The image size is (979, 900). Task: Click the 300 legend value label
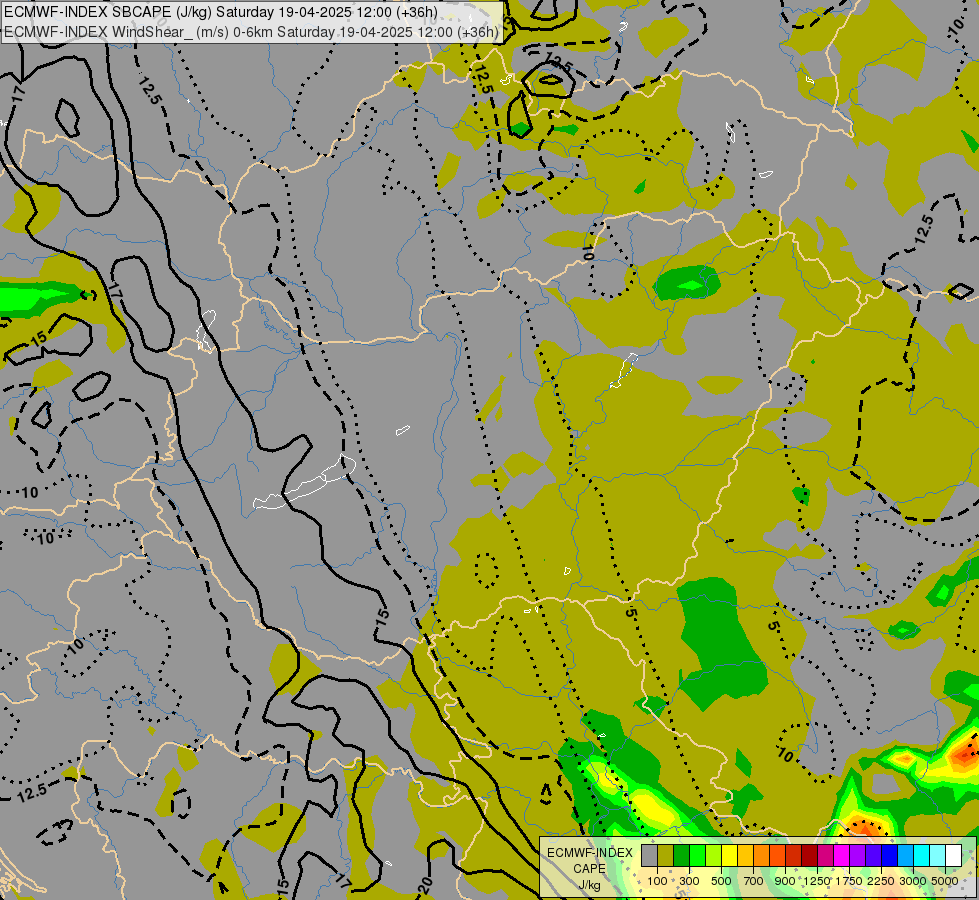point(689,881)
